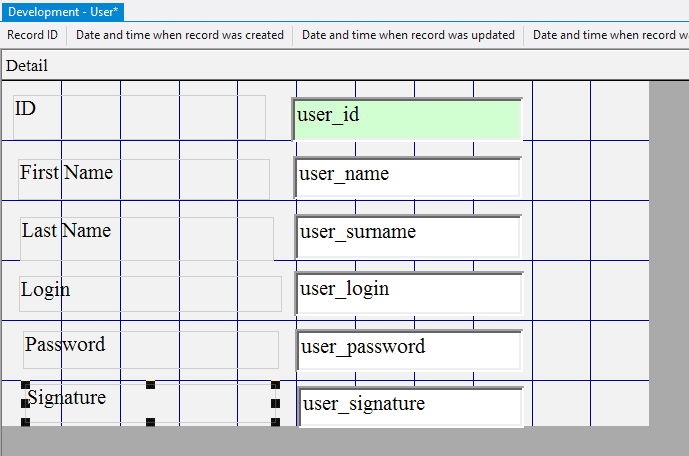Image resolution: width=689 pixels, height=456 pixels.
Task: Select the green user_id field
Action: tap(407, 118)
